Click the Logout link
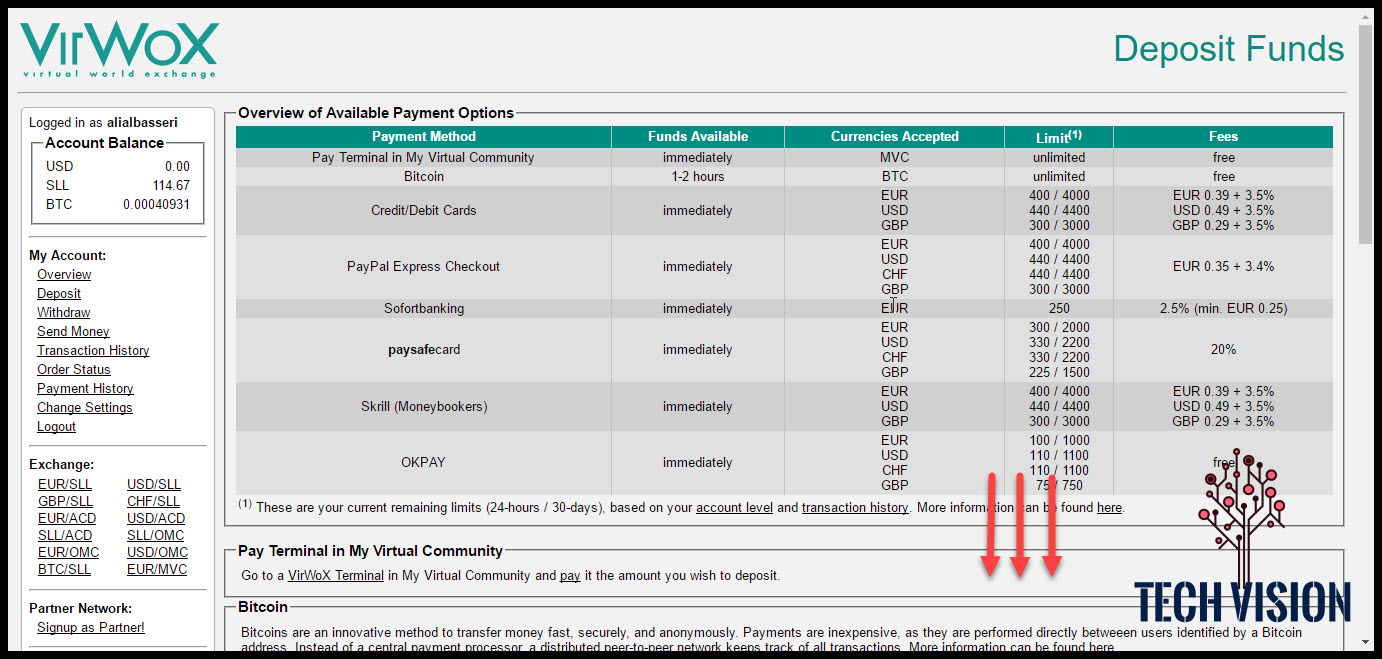The width and height of the screenshot is (1382, 659). coord(56,426)
